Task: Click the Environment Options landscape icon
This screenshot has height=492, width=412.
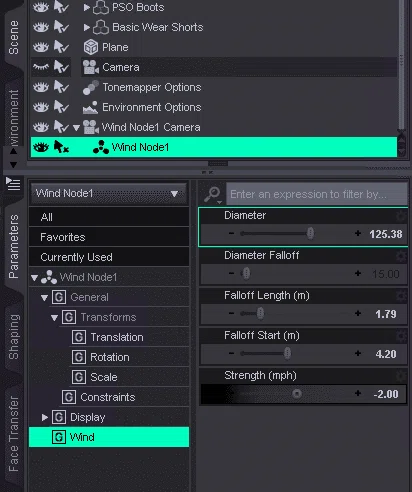Action: coord(90,107)
